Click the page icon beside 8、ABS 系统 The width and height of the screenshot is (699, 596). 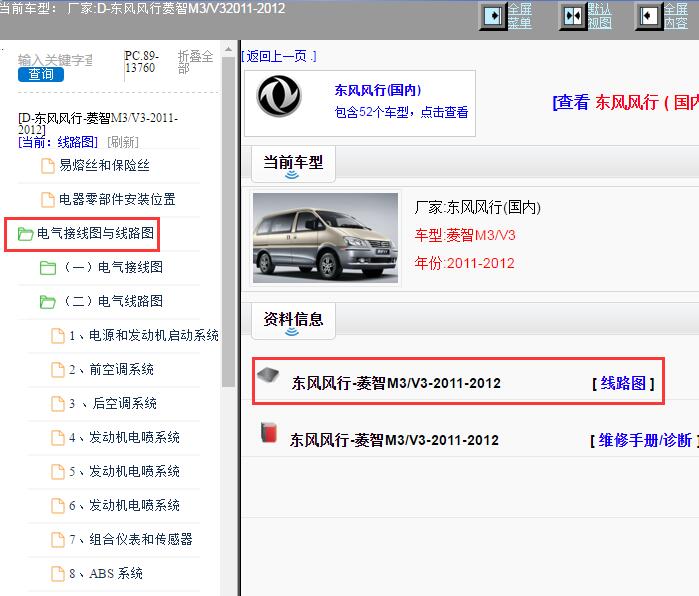click(x=58, y=573)
